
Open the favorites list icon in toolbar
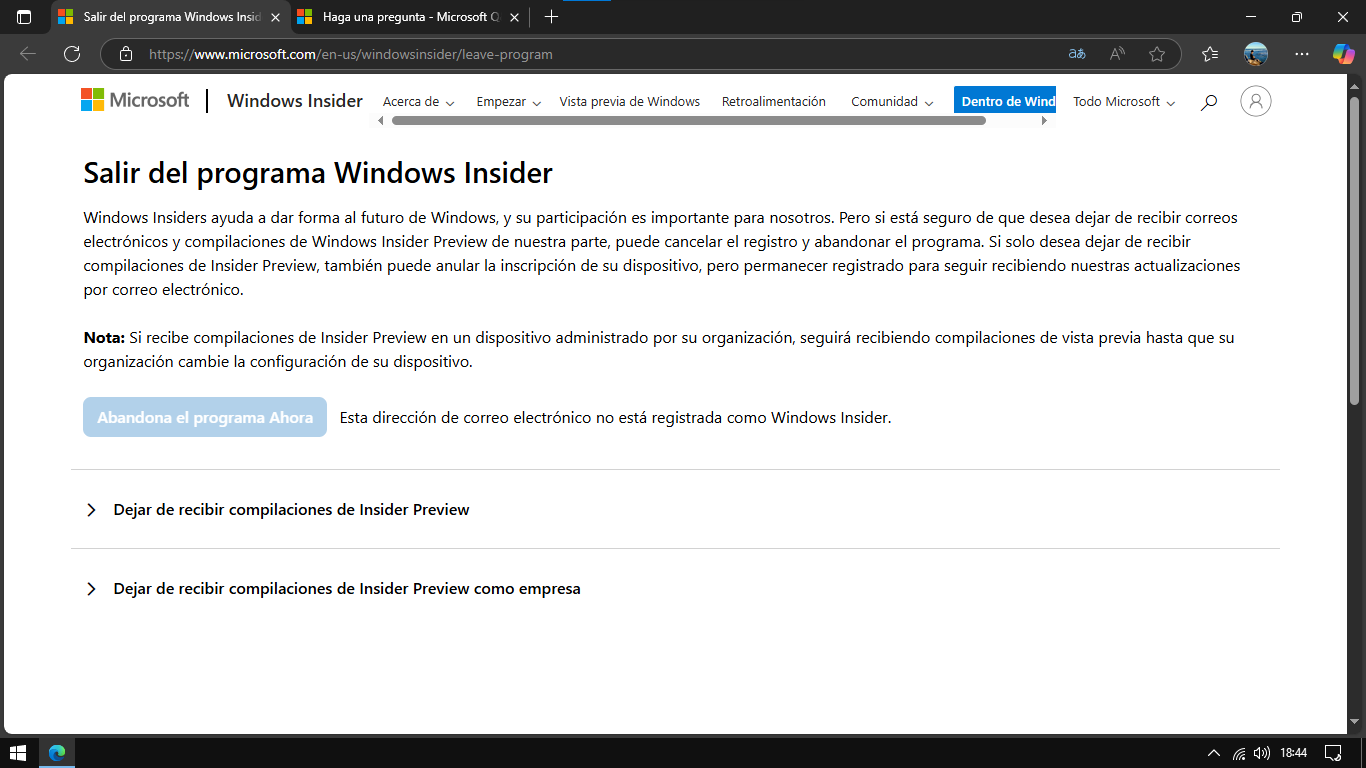pyautogui.click(x=1210, y=54)
